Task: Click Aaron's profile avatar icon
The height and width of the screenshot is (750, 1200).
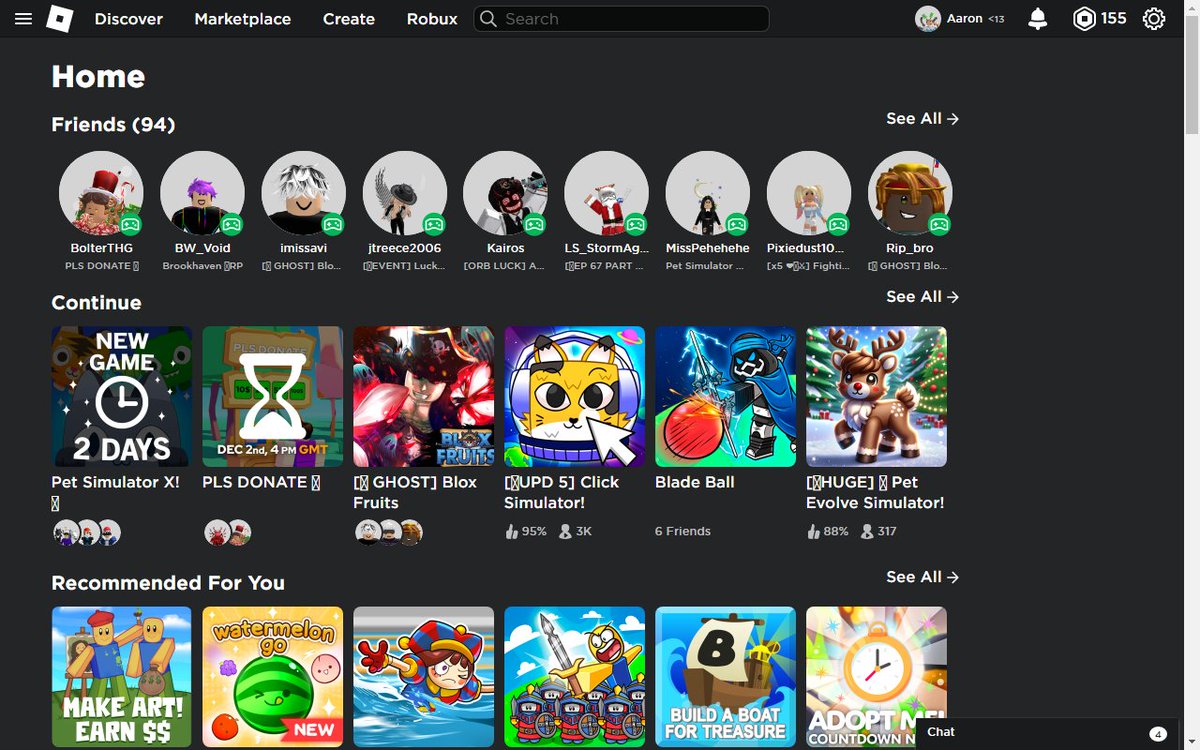Action: pyautogui.click(x=928, y=19)
